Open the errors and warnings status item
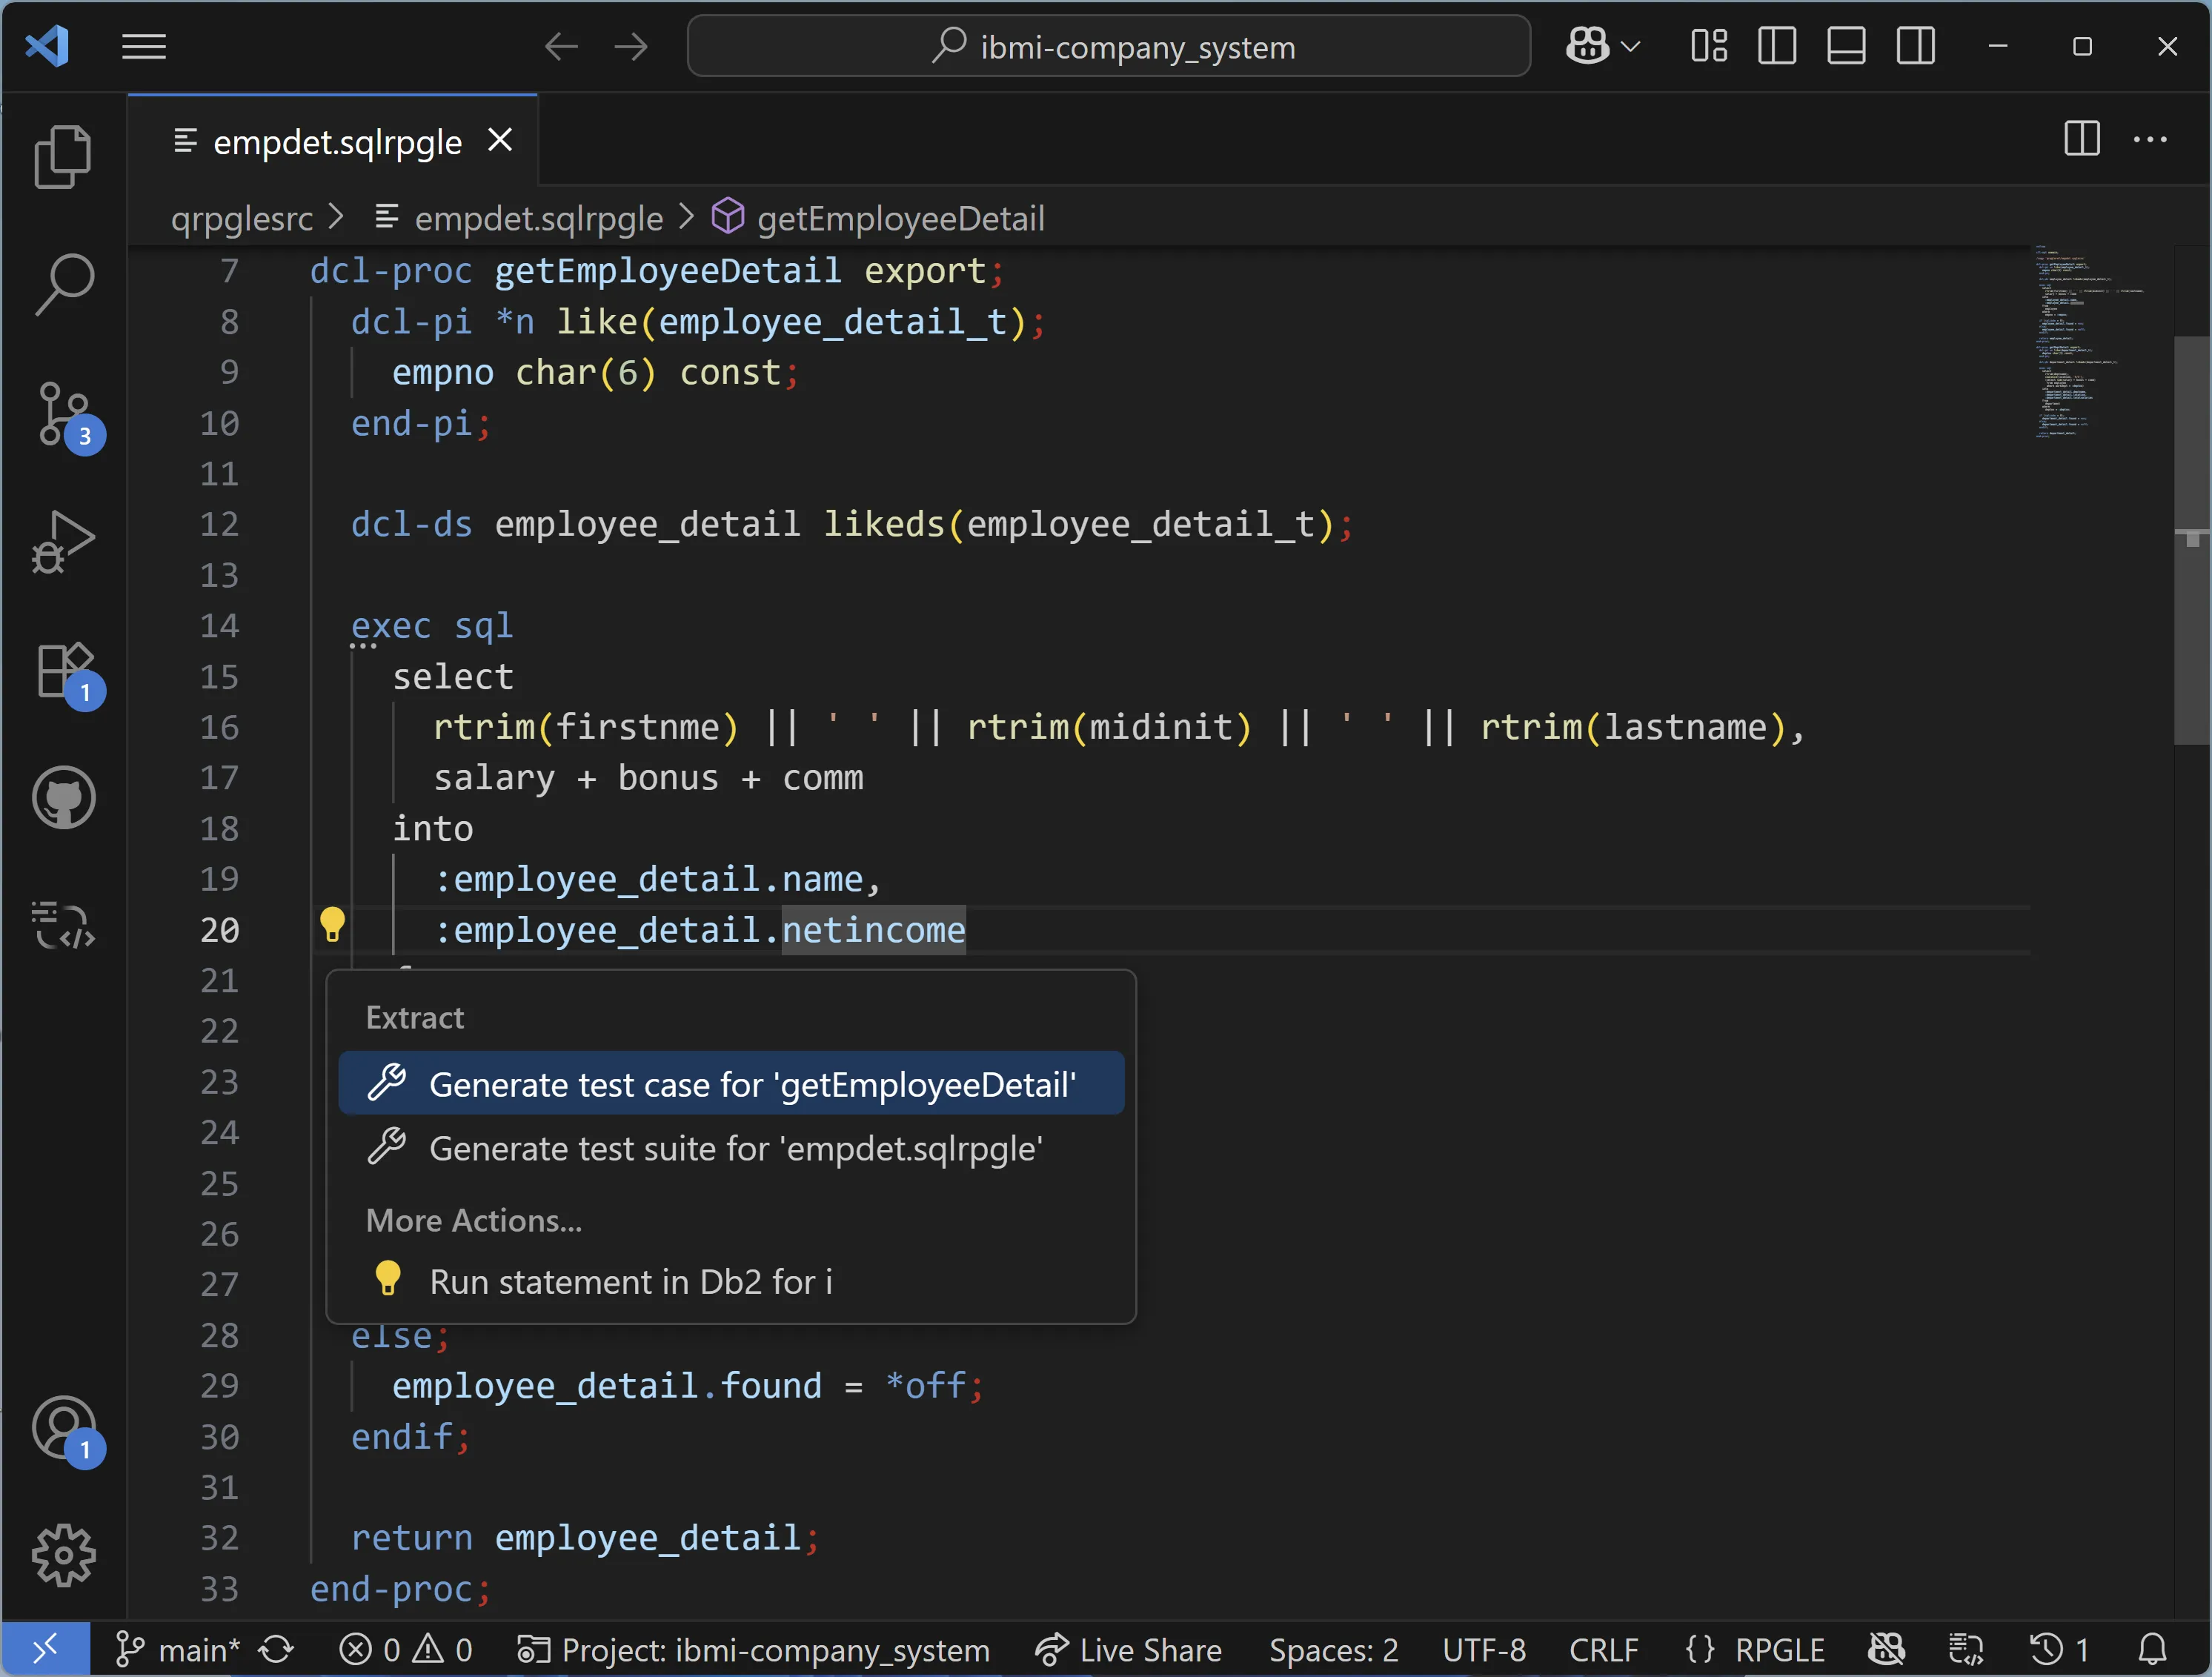Image resolution: width=2212 pixels, height=1677 pixels. 405,1649
